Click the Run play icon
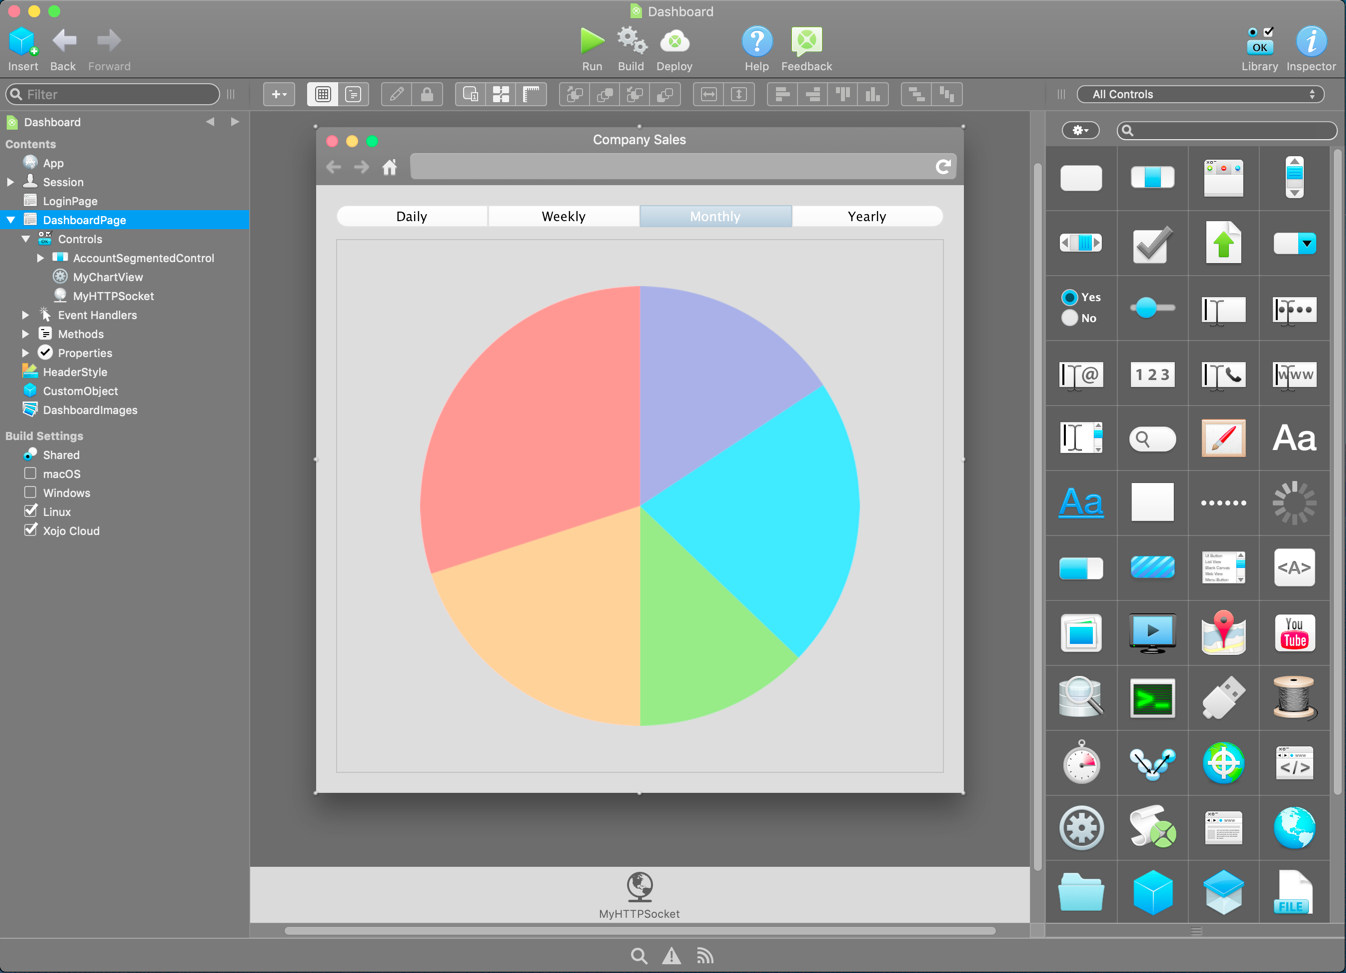Image resolution: width=1346 pixels, height=973 pixels. 592,41
